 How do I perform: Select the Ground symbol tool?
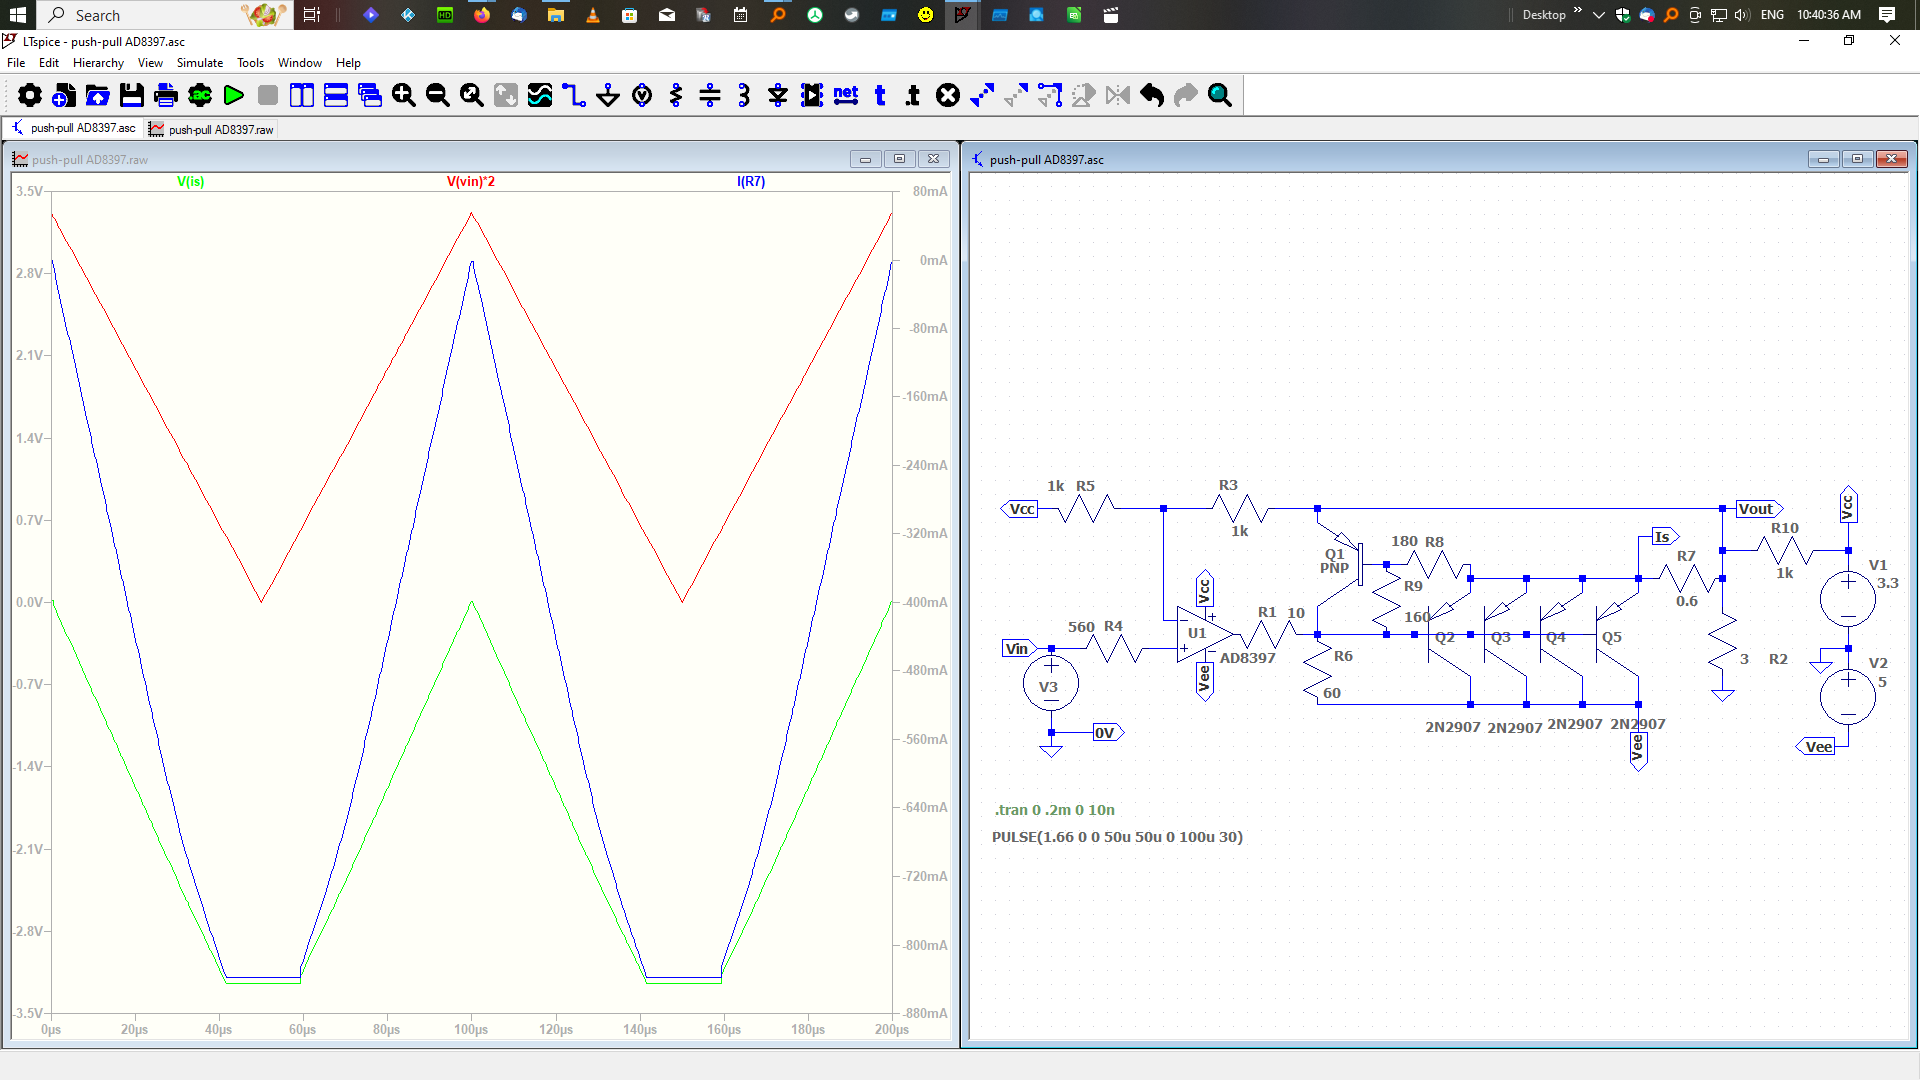[x=608, y=95]
